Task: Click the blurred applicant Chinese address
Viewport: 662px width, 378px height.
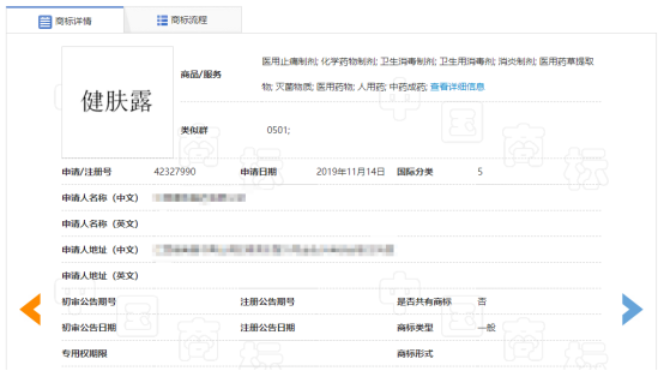Action: 274,250
